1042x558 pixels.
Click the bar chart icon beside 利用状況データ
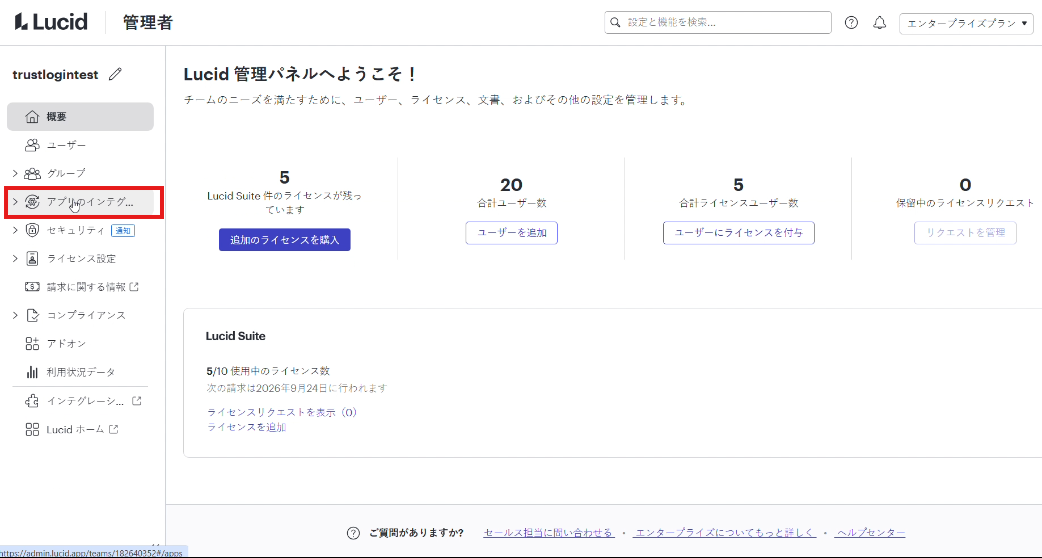click(x=32, y=371)
